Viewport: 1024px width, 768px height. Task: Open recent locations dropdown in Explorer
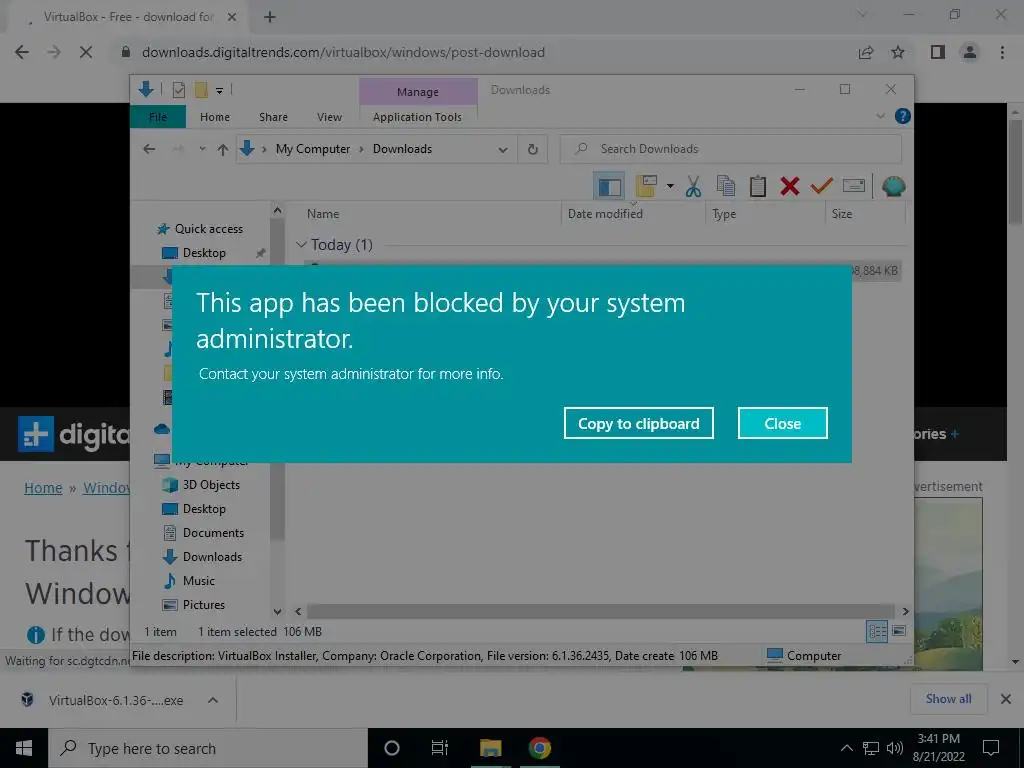click(202, 150)
